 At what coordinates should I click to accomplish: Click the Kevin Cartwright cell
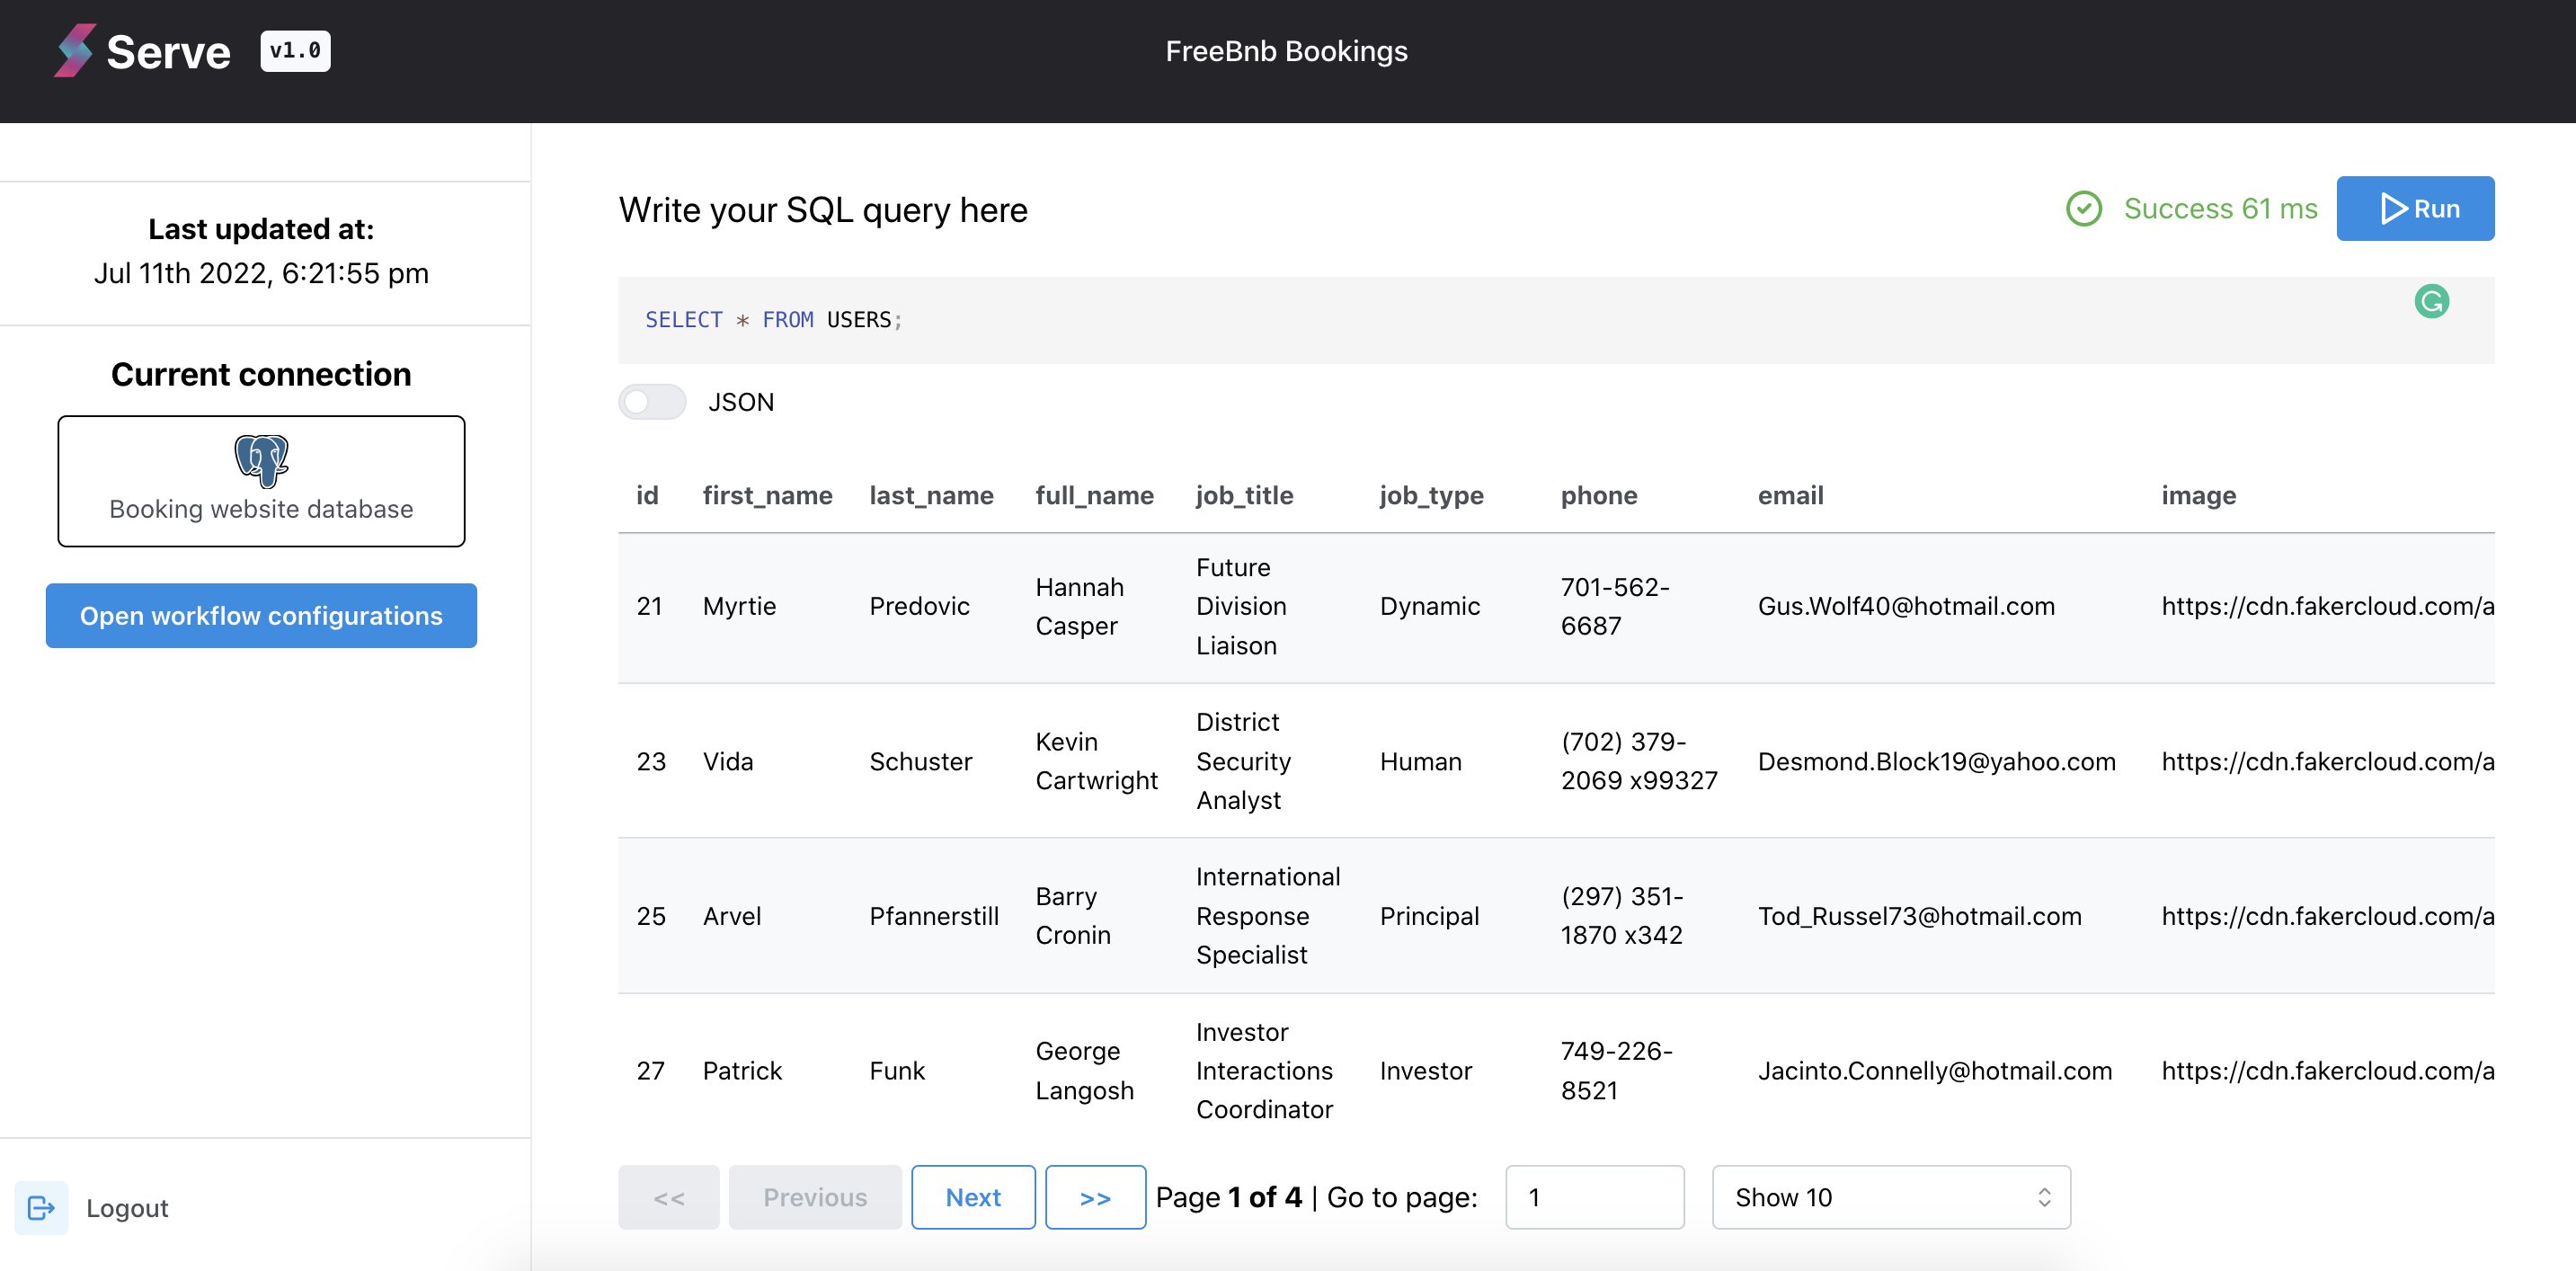(1096, 761)
